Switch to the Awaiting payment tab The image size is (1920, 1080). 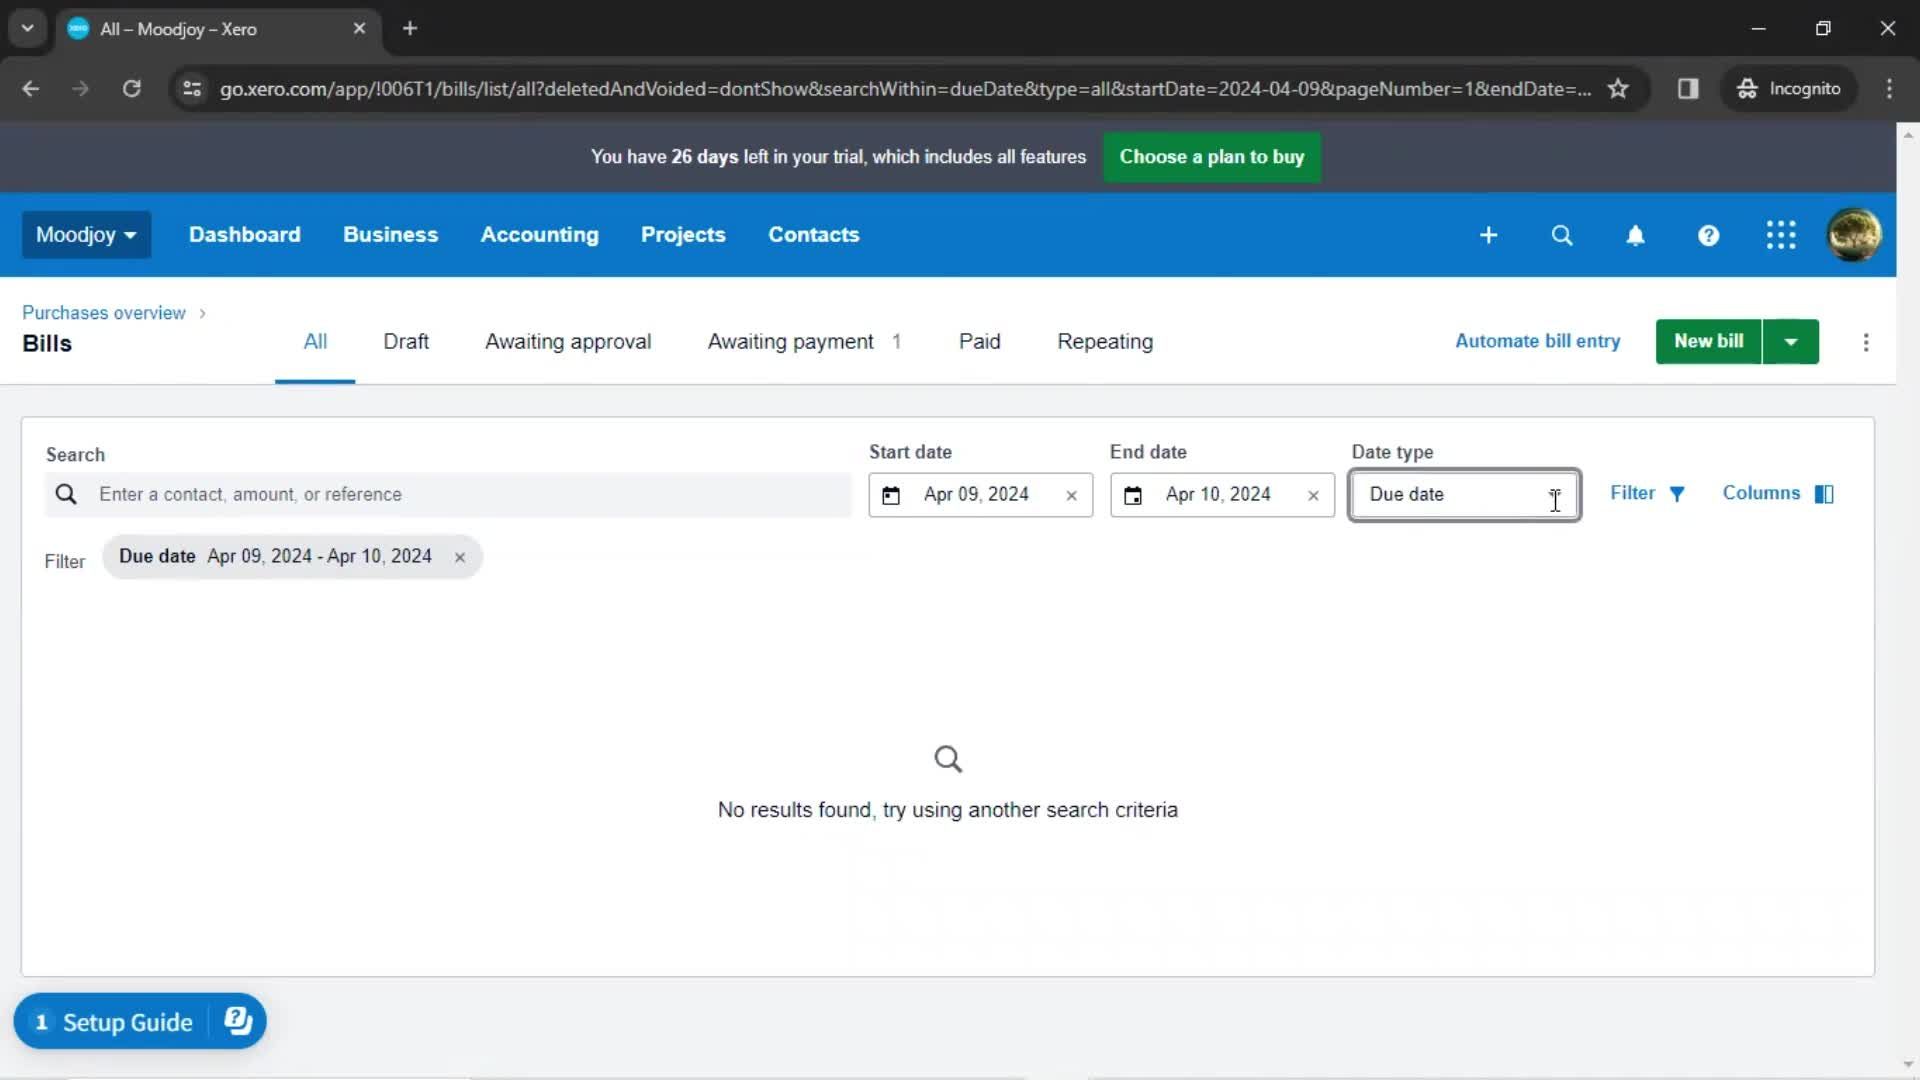click(804, 342)
